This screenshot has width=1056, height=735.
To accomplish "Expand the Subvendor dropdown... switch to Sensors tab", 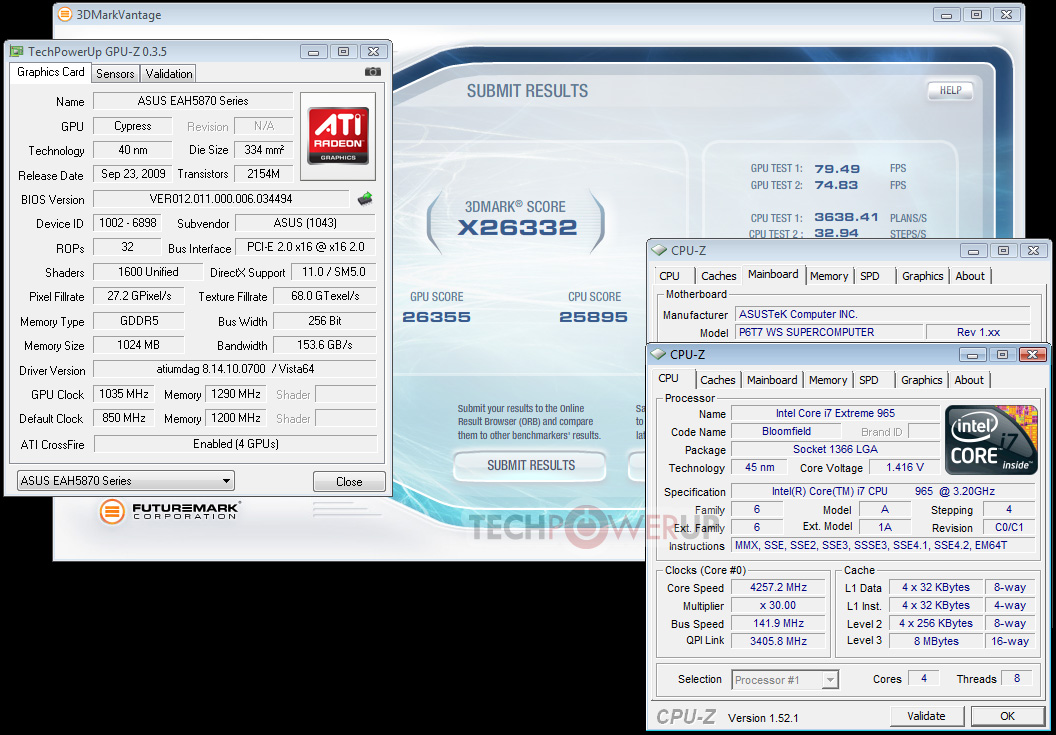I will point(114,73).
